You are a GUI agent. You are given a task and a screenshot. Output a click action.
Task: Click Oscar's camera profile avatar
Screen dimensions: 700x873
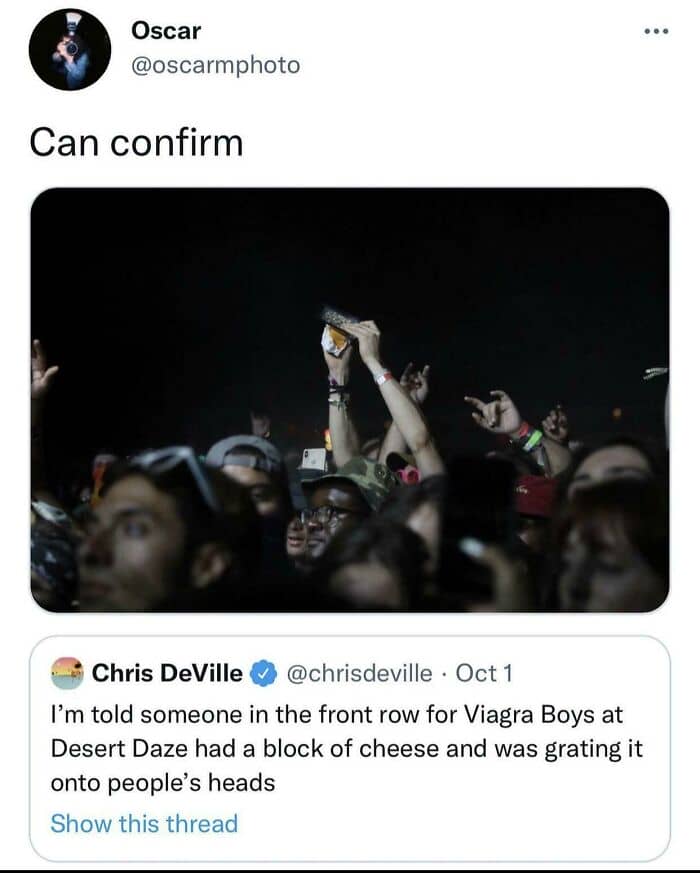tap(69, 50)
